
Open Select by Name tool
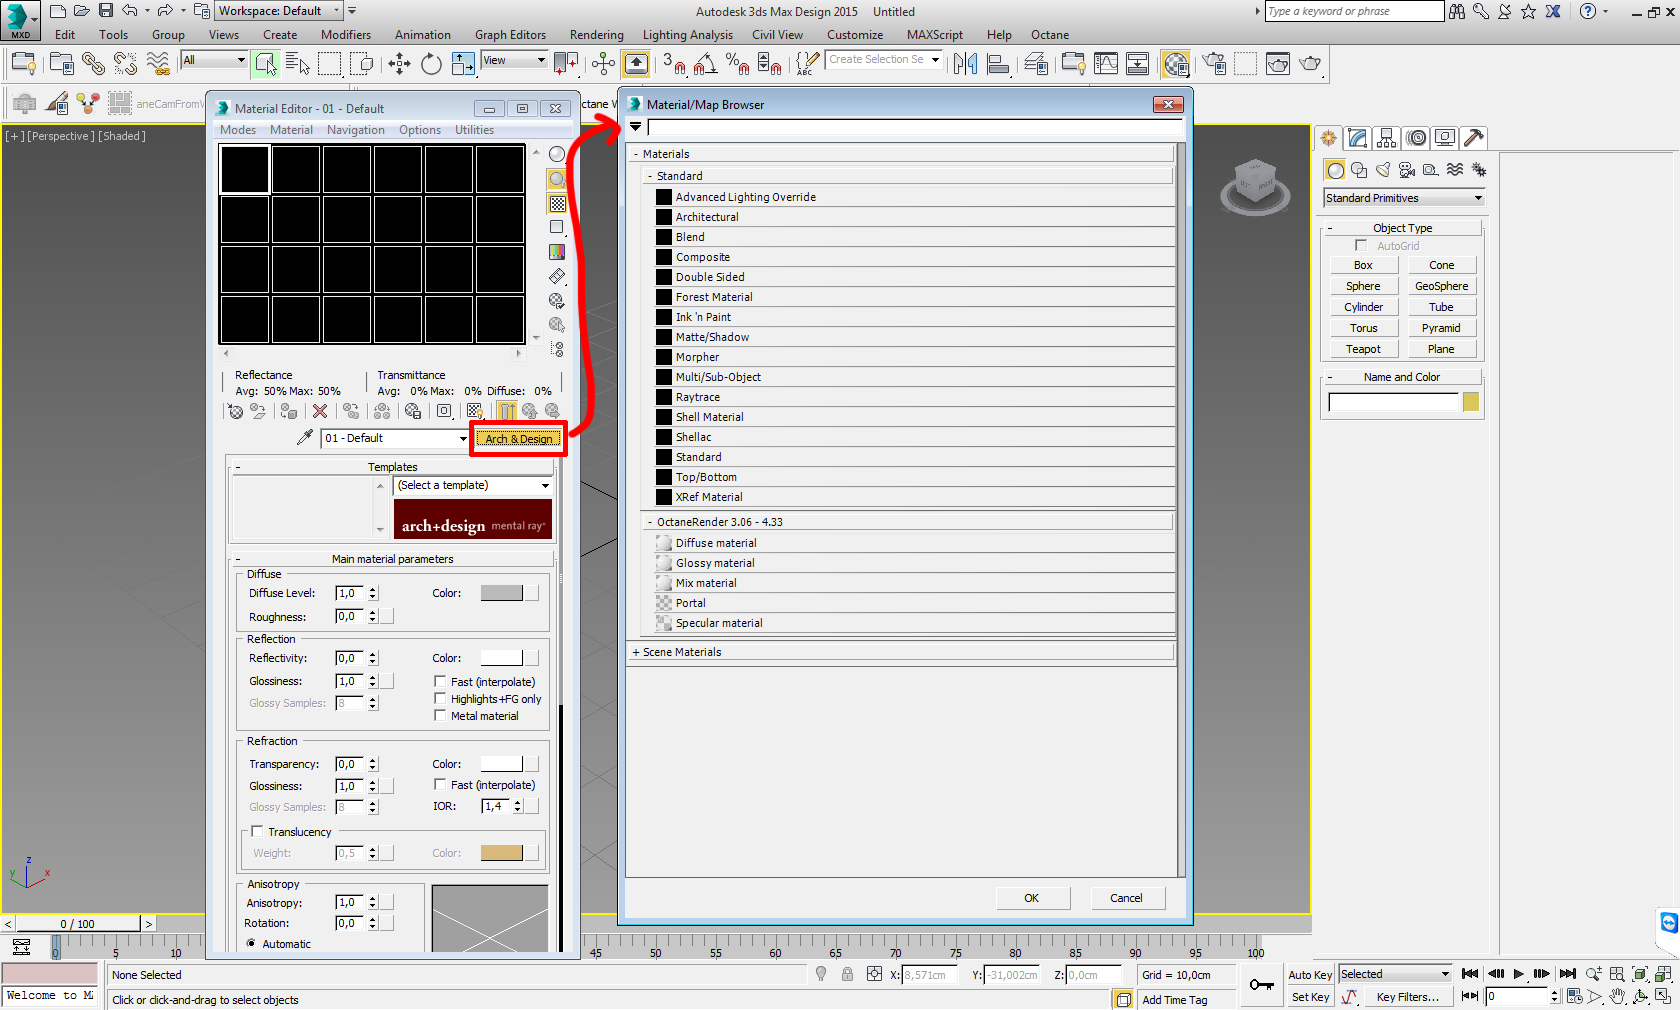pyautogui.click(x=298, y=64)
